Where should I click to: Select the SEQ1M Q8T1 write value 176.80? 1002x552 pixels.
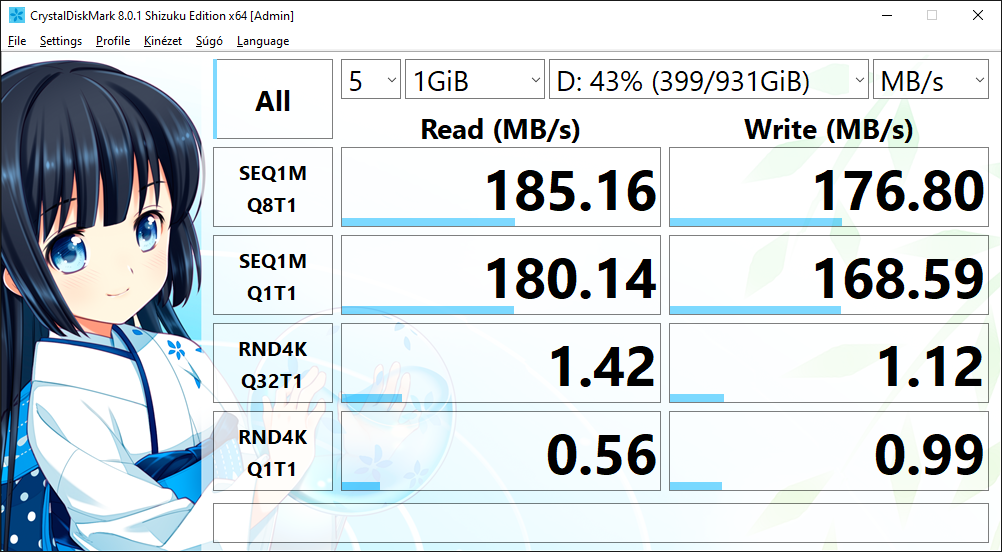[829, 187]
